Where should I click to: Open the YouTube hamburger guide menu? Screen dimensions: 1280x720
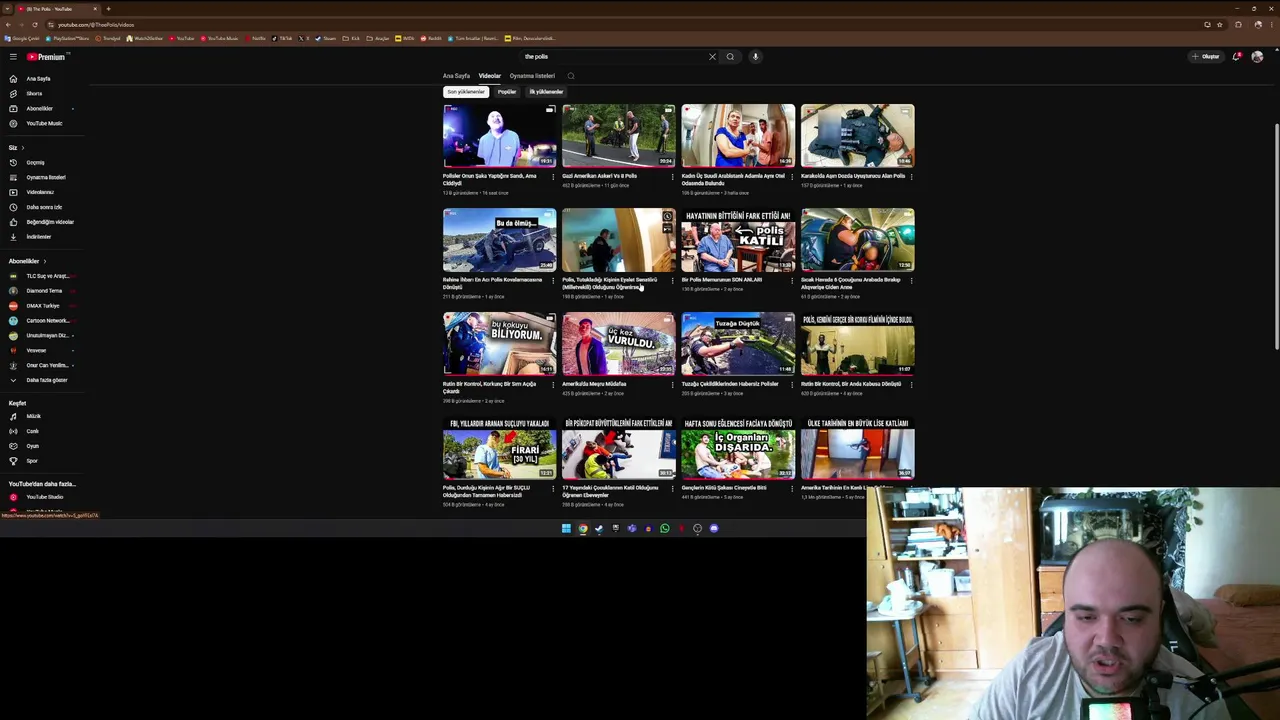pyautogui.click(x=13, y=57)
